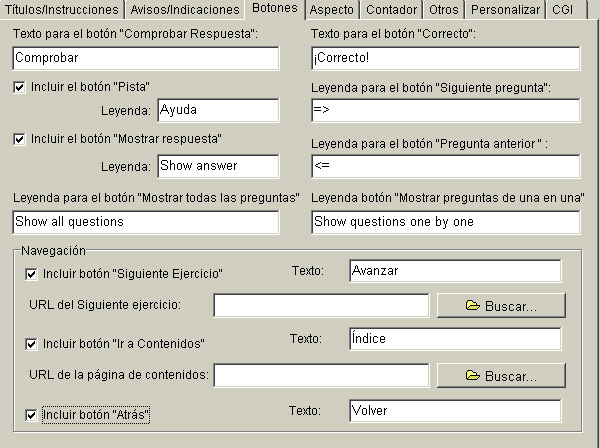Viewport: 600px width, 448px height.
Task: Disable Incluir botón "Siguiente Ejercicio" checkbox
Action: tap(31, 274)
